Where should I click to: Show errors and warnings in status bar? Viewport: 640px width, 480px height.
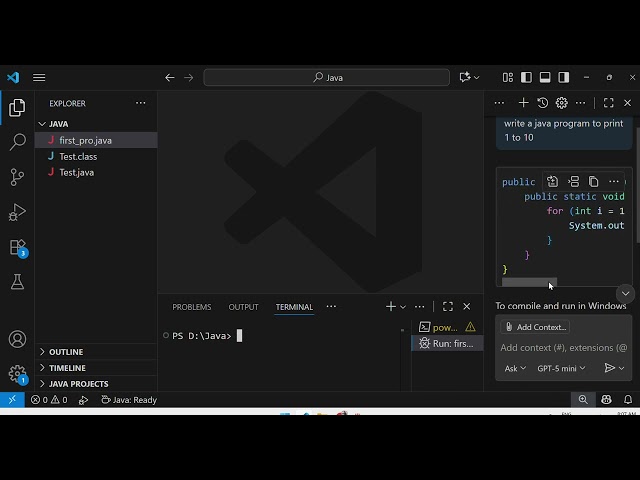(49, 400)
